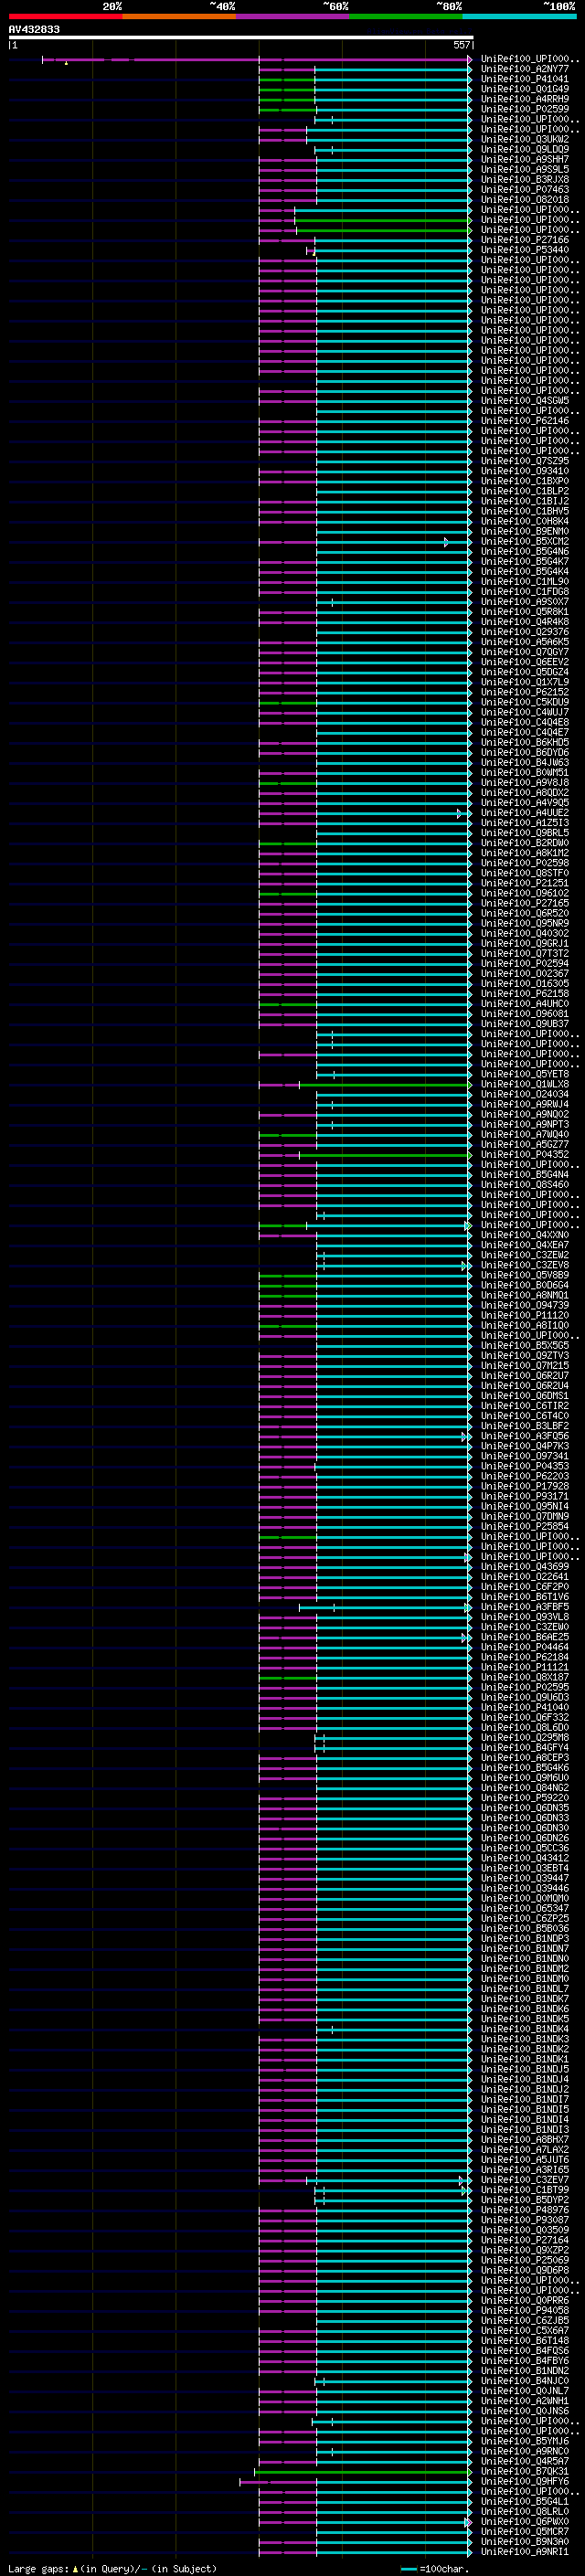The height and width of the screenshot is (2576, 585).
Task: Select the UniRef100_P17928 hit
Action: point(525,1486)
